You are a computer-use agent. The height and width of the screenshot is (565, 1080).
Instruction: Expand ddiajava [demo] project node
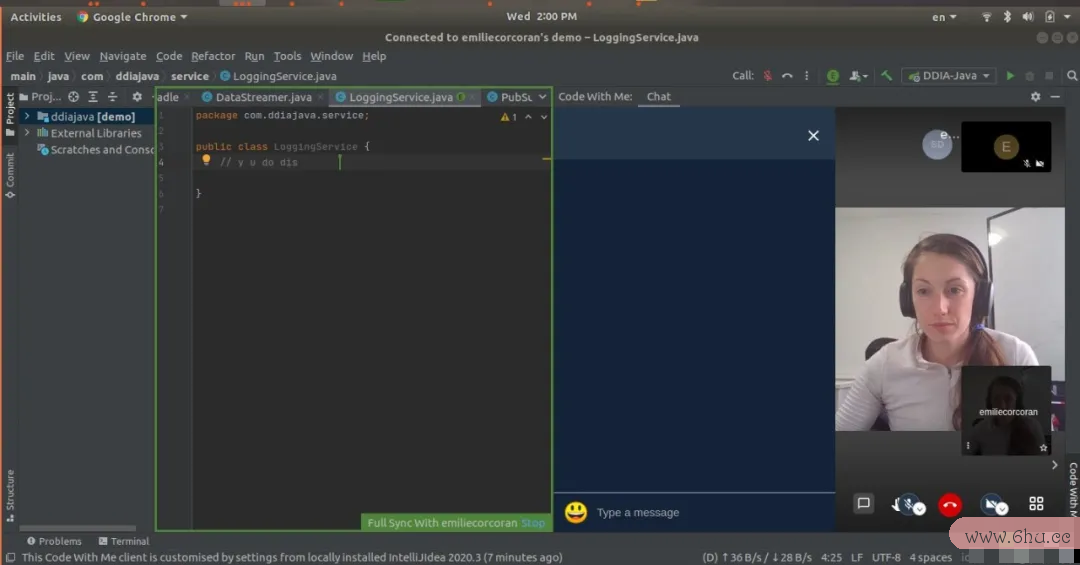click(x=27, y=116)
